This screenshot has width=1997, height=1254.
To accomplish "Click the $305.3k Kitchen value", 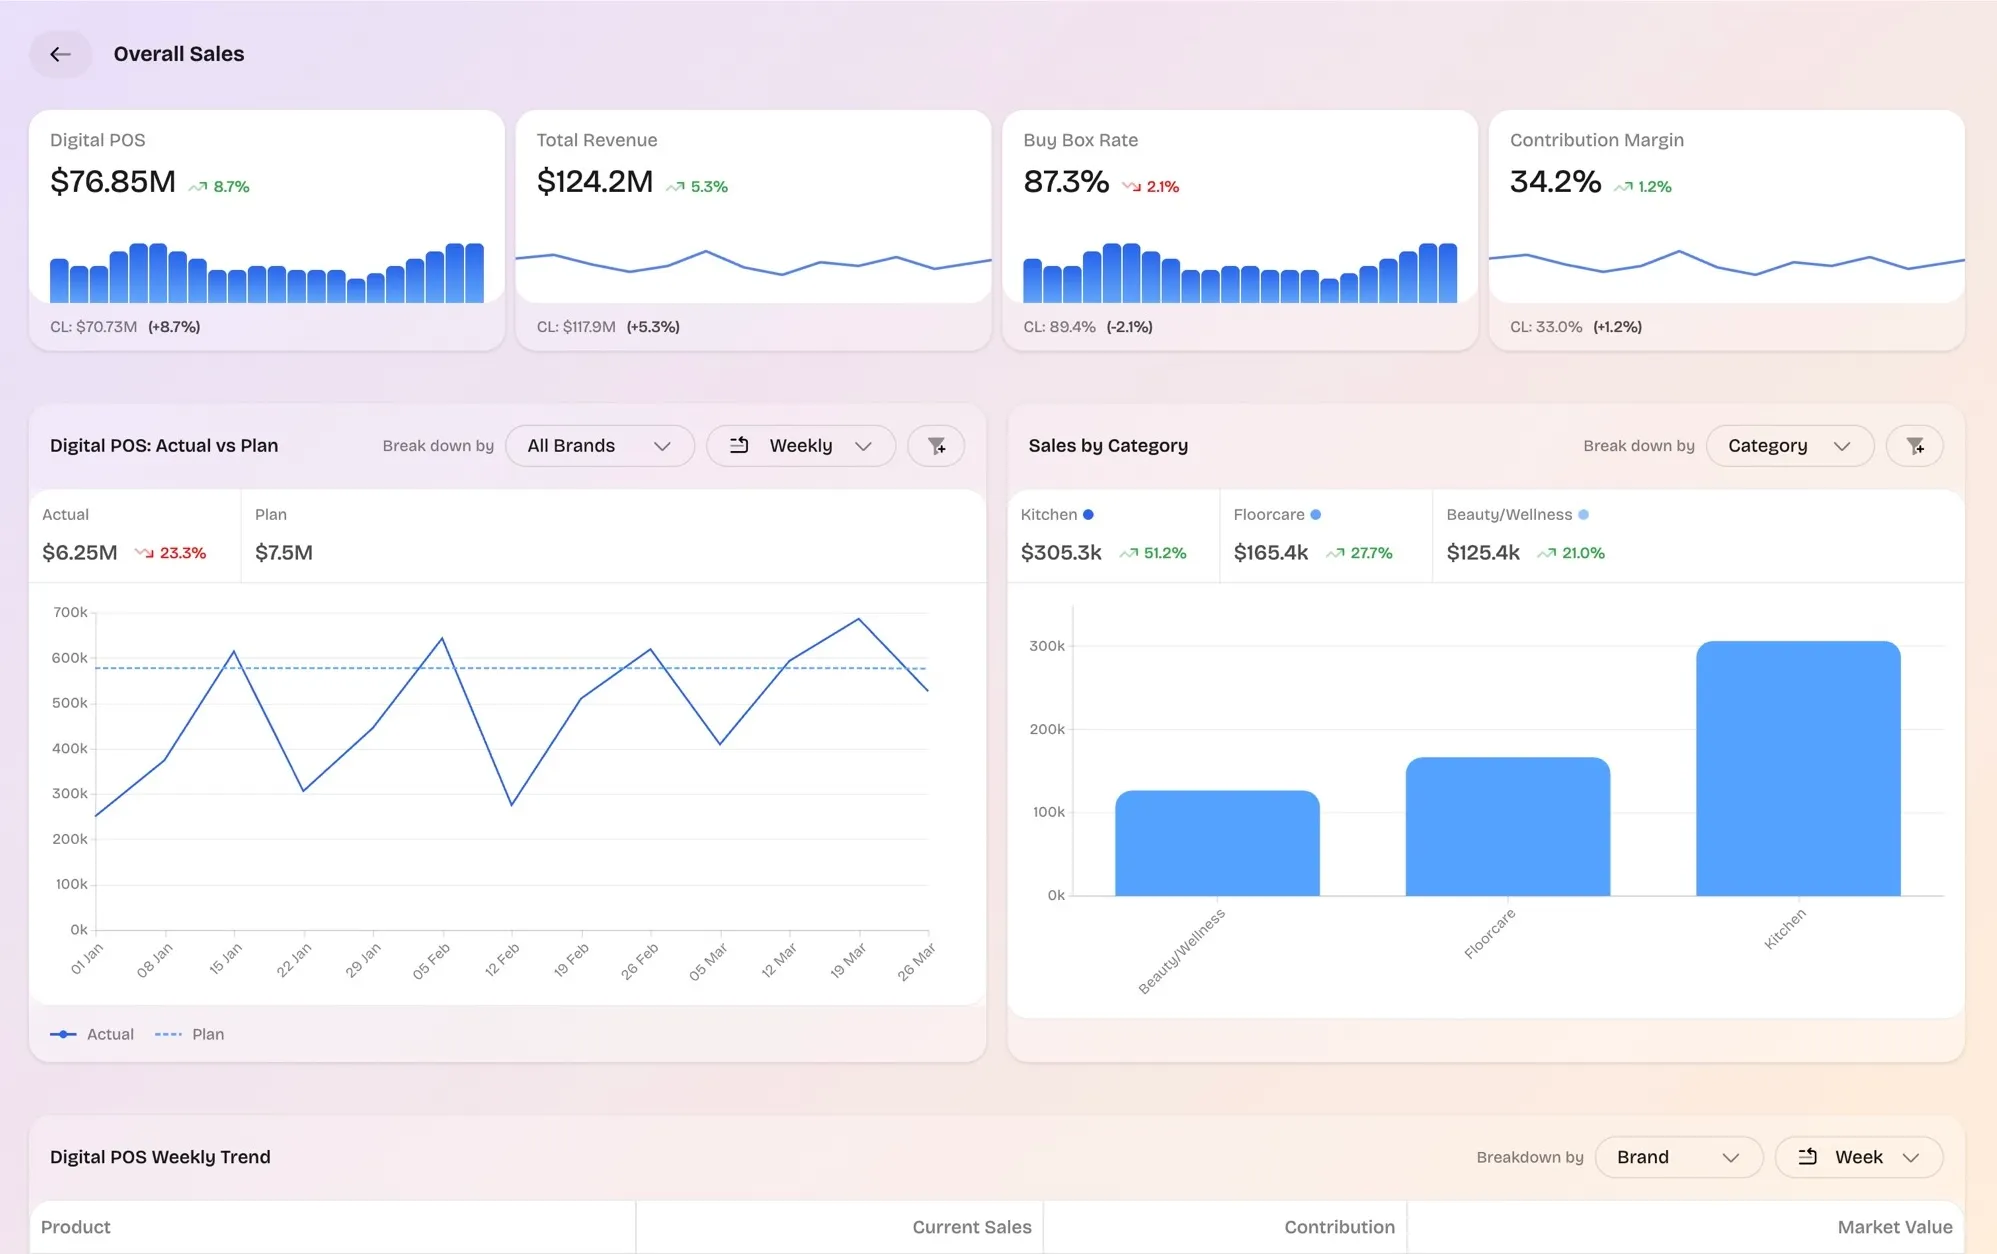I will tap(1061, 553).
